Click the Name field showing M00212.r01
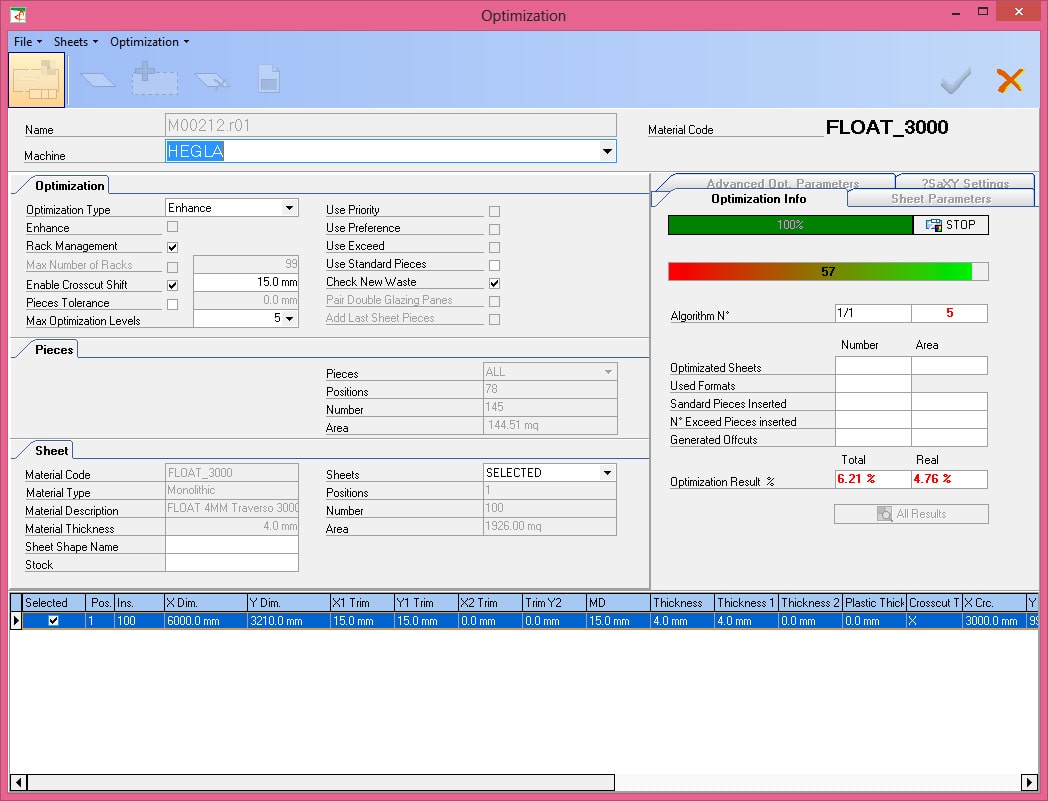Screen dimensions: 1048x801 (x=391, y=125)
